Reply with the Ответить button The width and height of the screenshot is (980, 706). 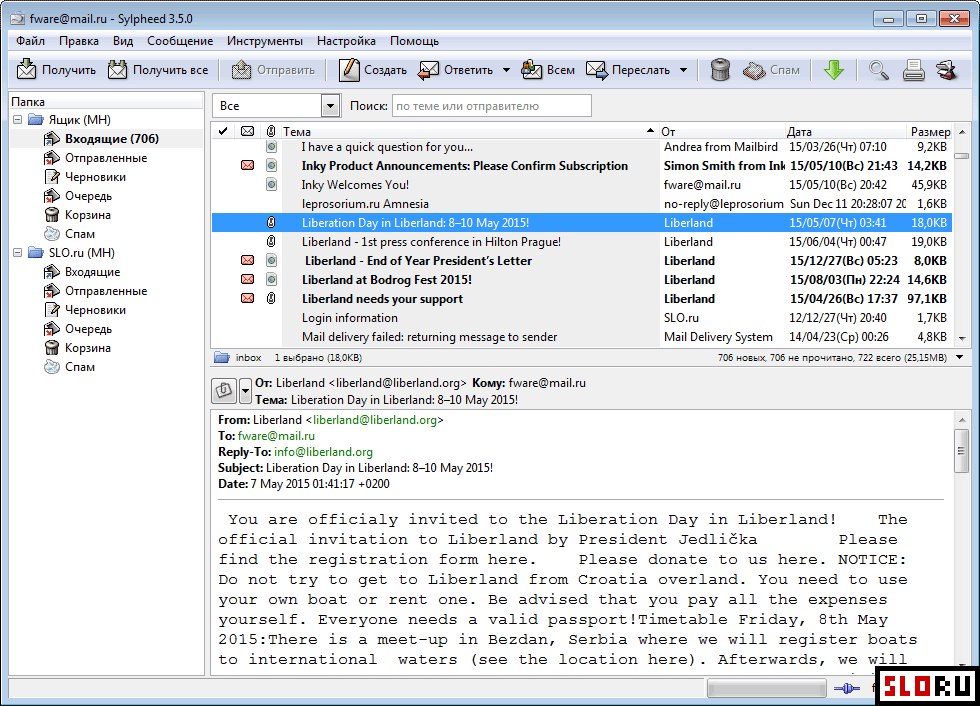tap(456, 70)
